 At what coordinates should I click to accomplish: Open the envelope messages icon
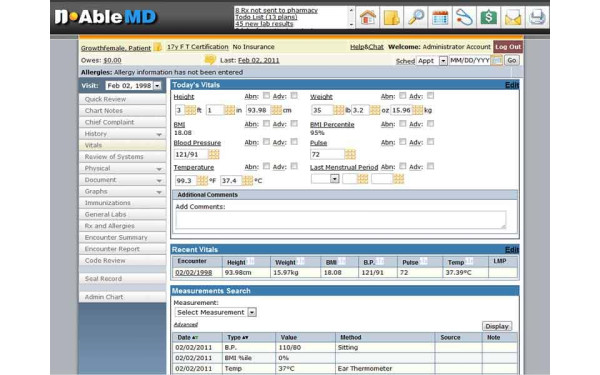513,17
